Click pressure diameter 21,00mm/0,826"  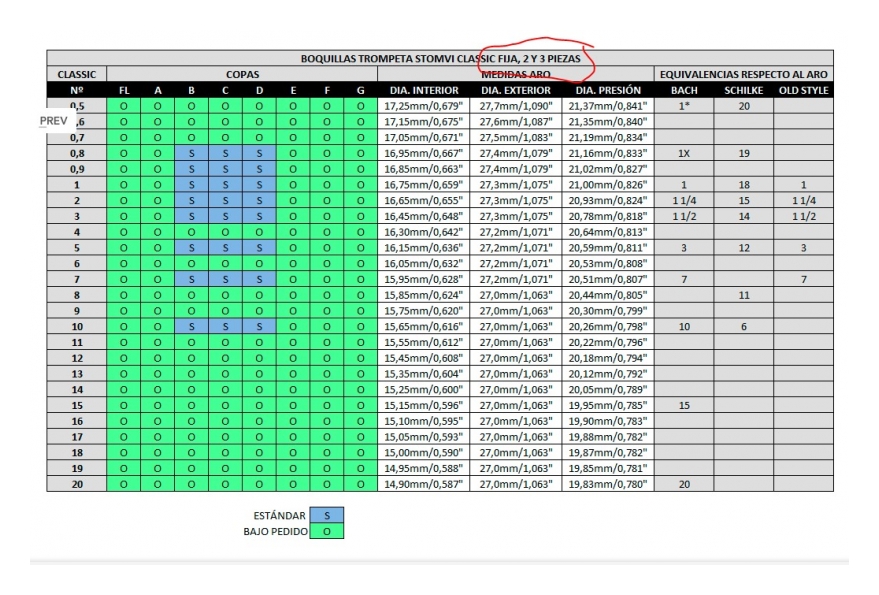click(x=608, y=185)
